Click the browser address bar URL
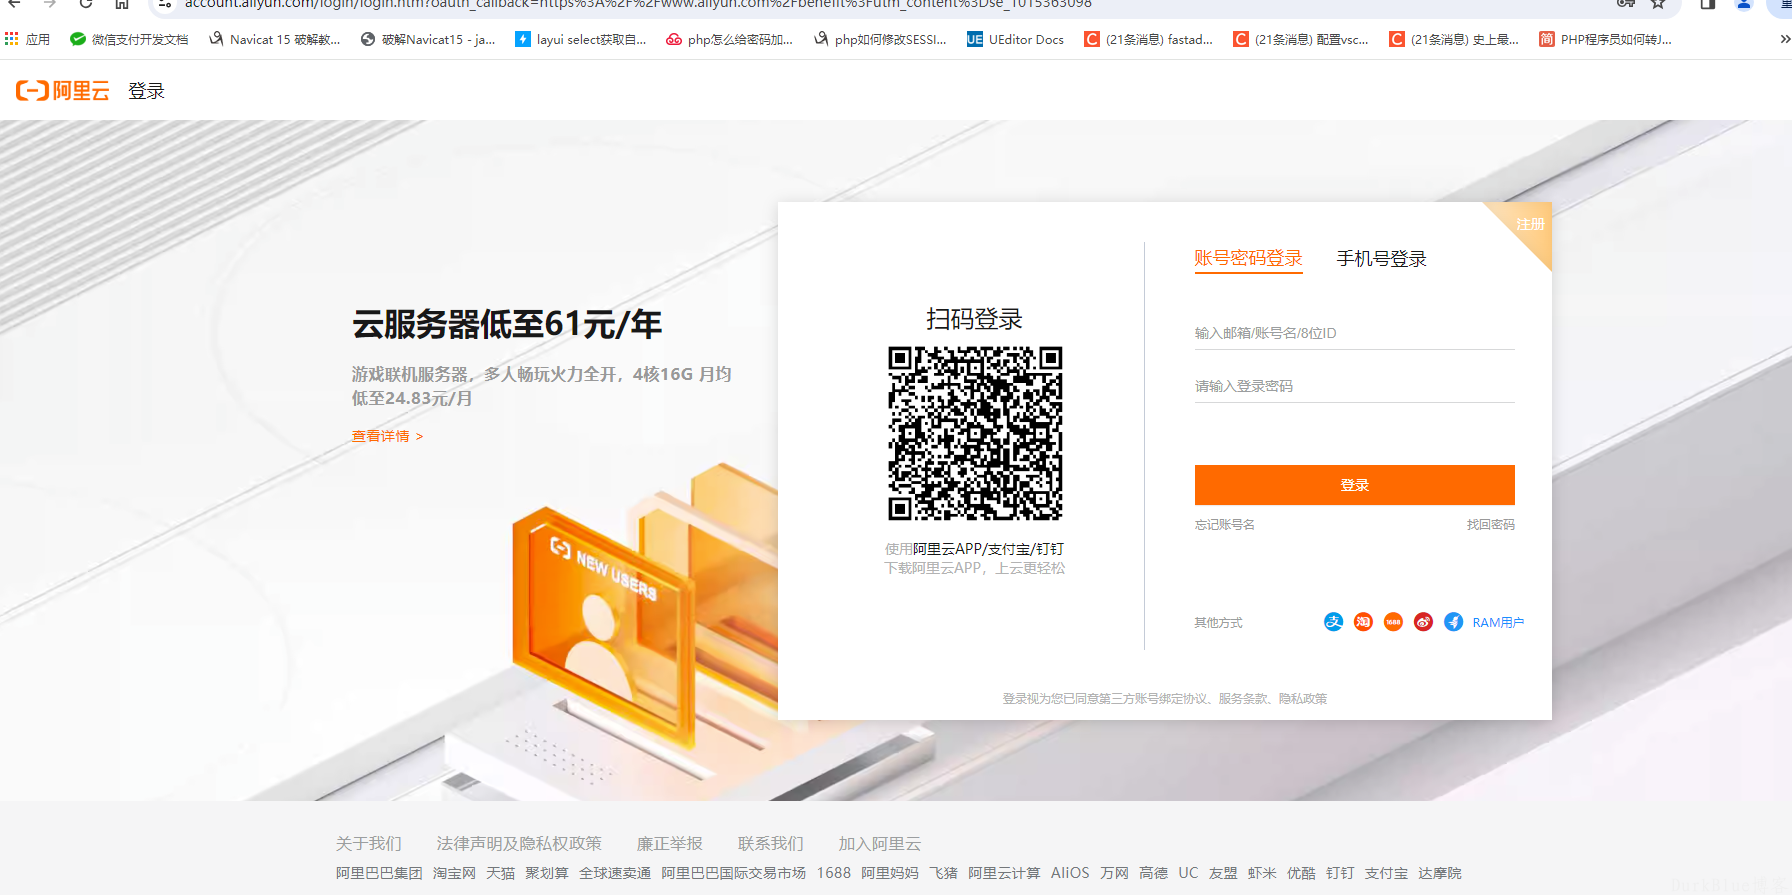The height and width of the screenshot is (895, 1792). (x=638, y=4)
